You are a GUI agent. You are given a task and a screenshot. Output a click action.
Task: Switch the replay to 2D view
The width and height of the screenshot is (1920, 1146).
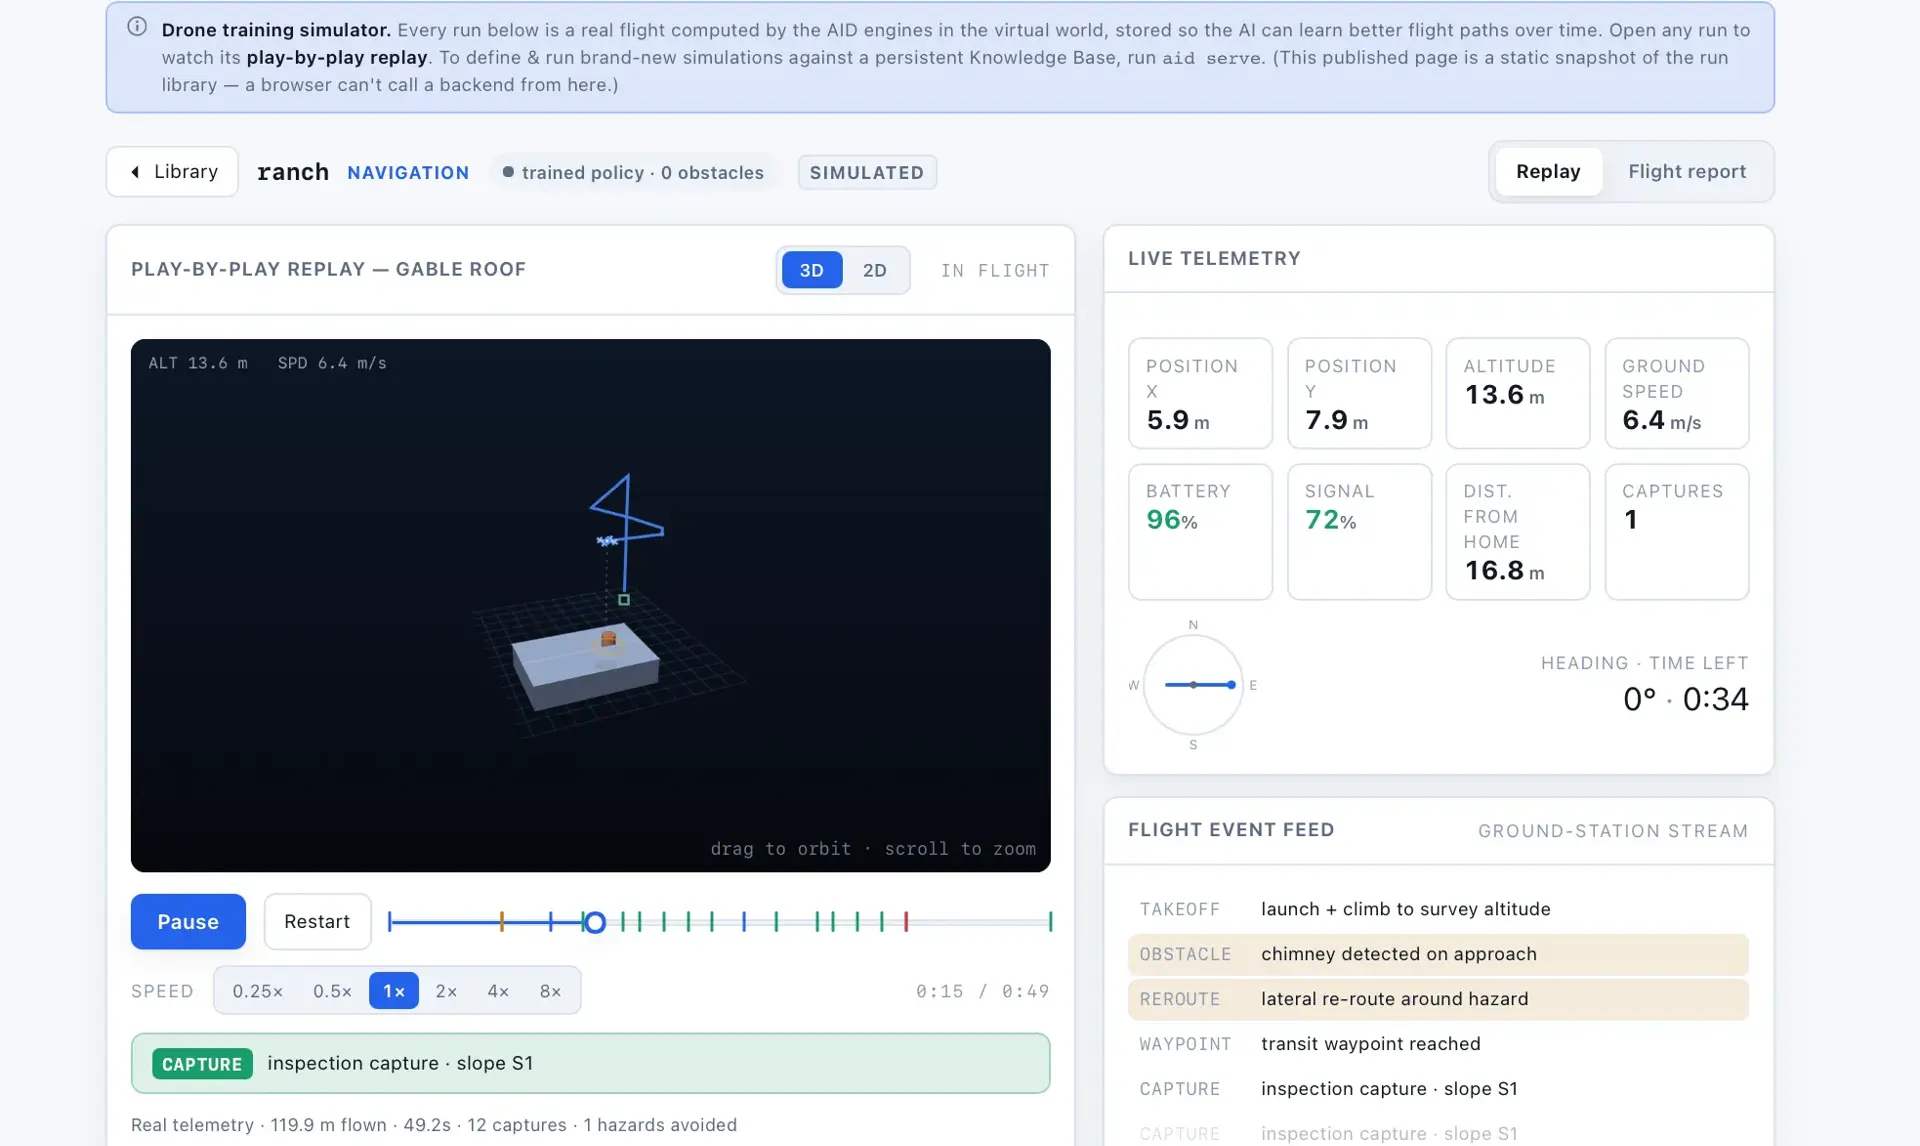point(875,270)
